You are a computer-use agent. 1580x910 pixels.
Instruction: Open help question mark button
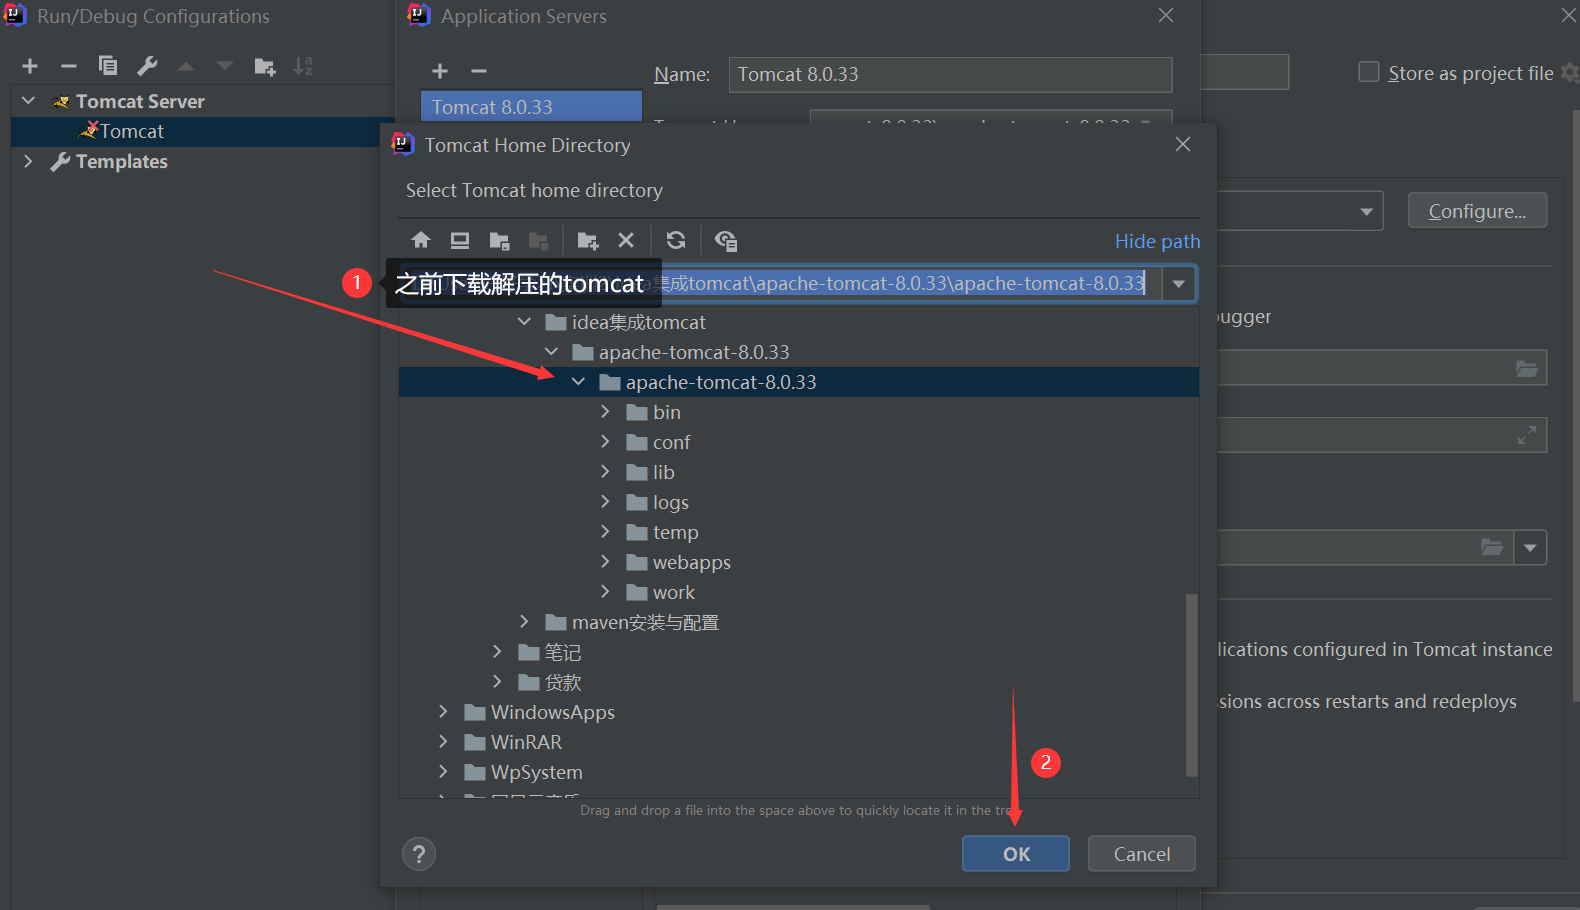click(419, 854)
